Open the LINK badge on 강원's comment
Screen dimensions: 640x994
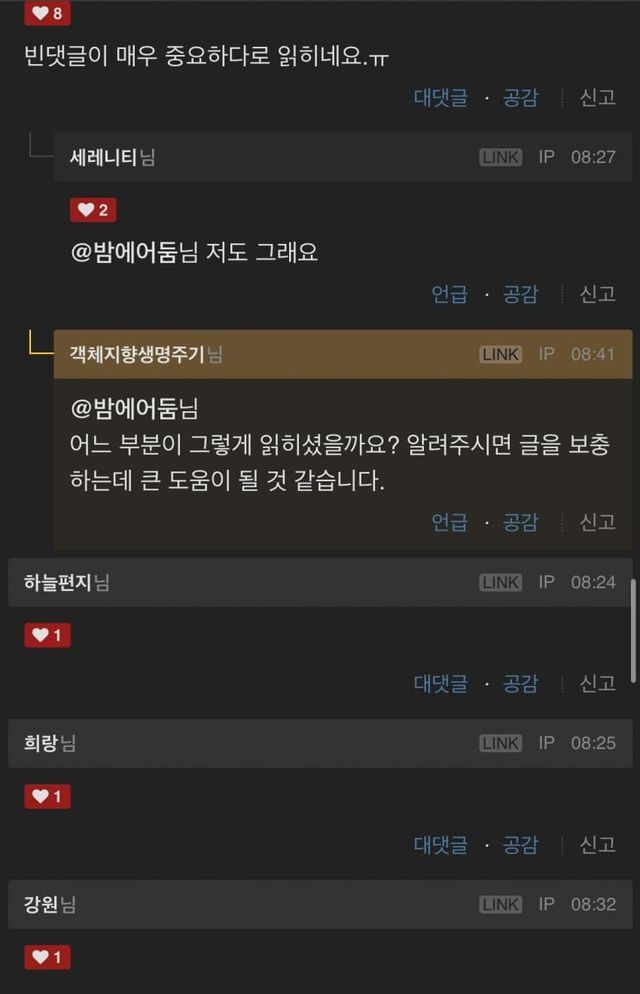[501, 905]
